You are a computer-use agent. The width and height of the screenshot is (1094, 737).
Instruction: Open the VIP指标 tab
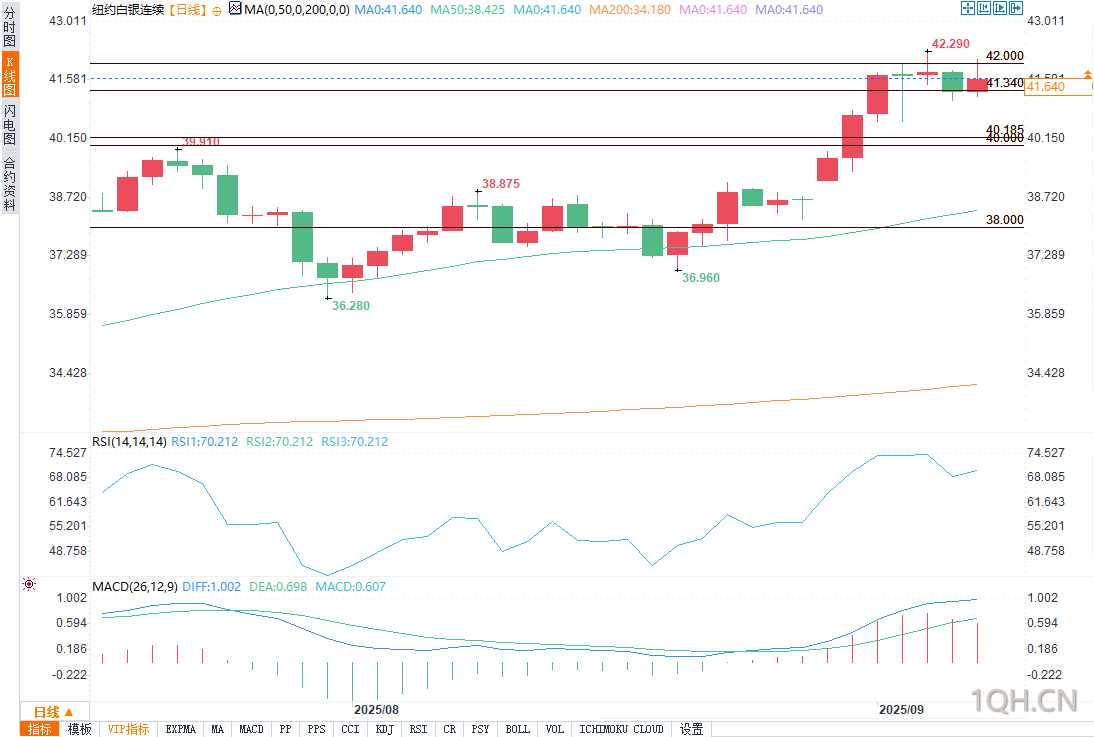coord(128,729)
